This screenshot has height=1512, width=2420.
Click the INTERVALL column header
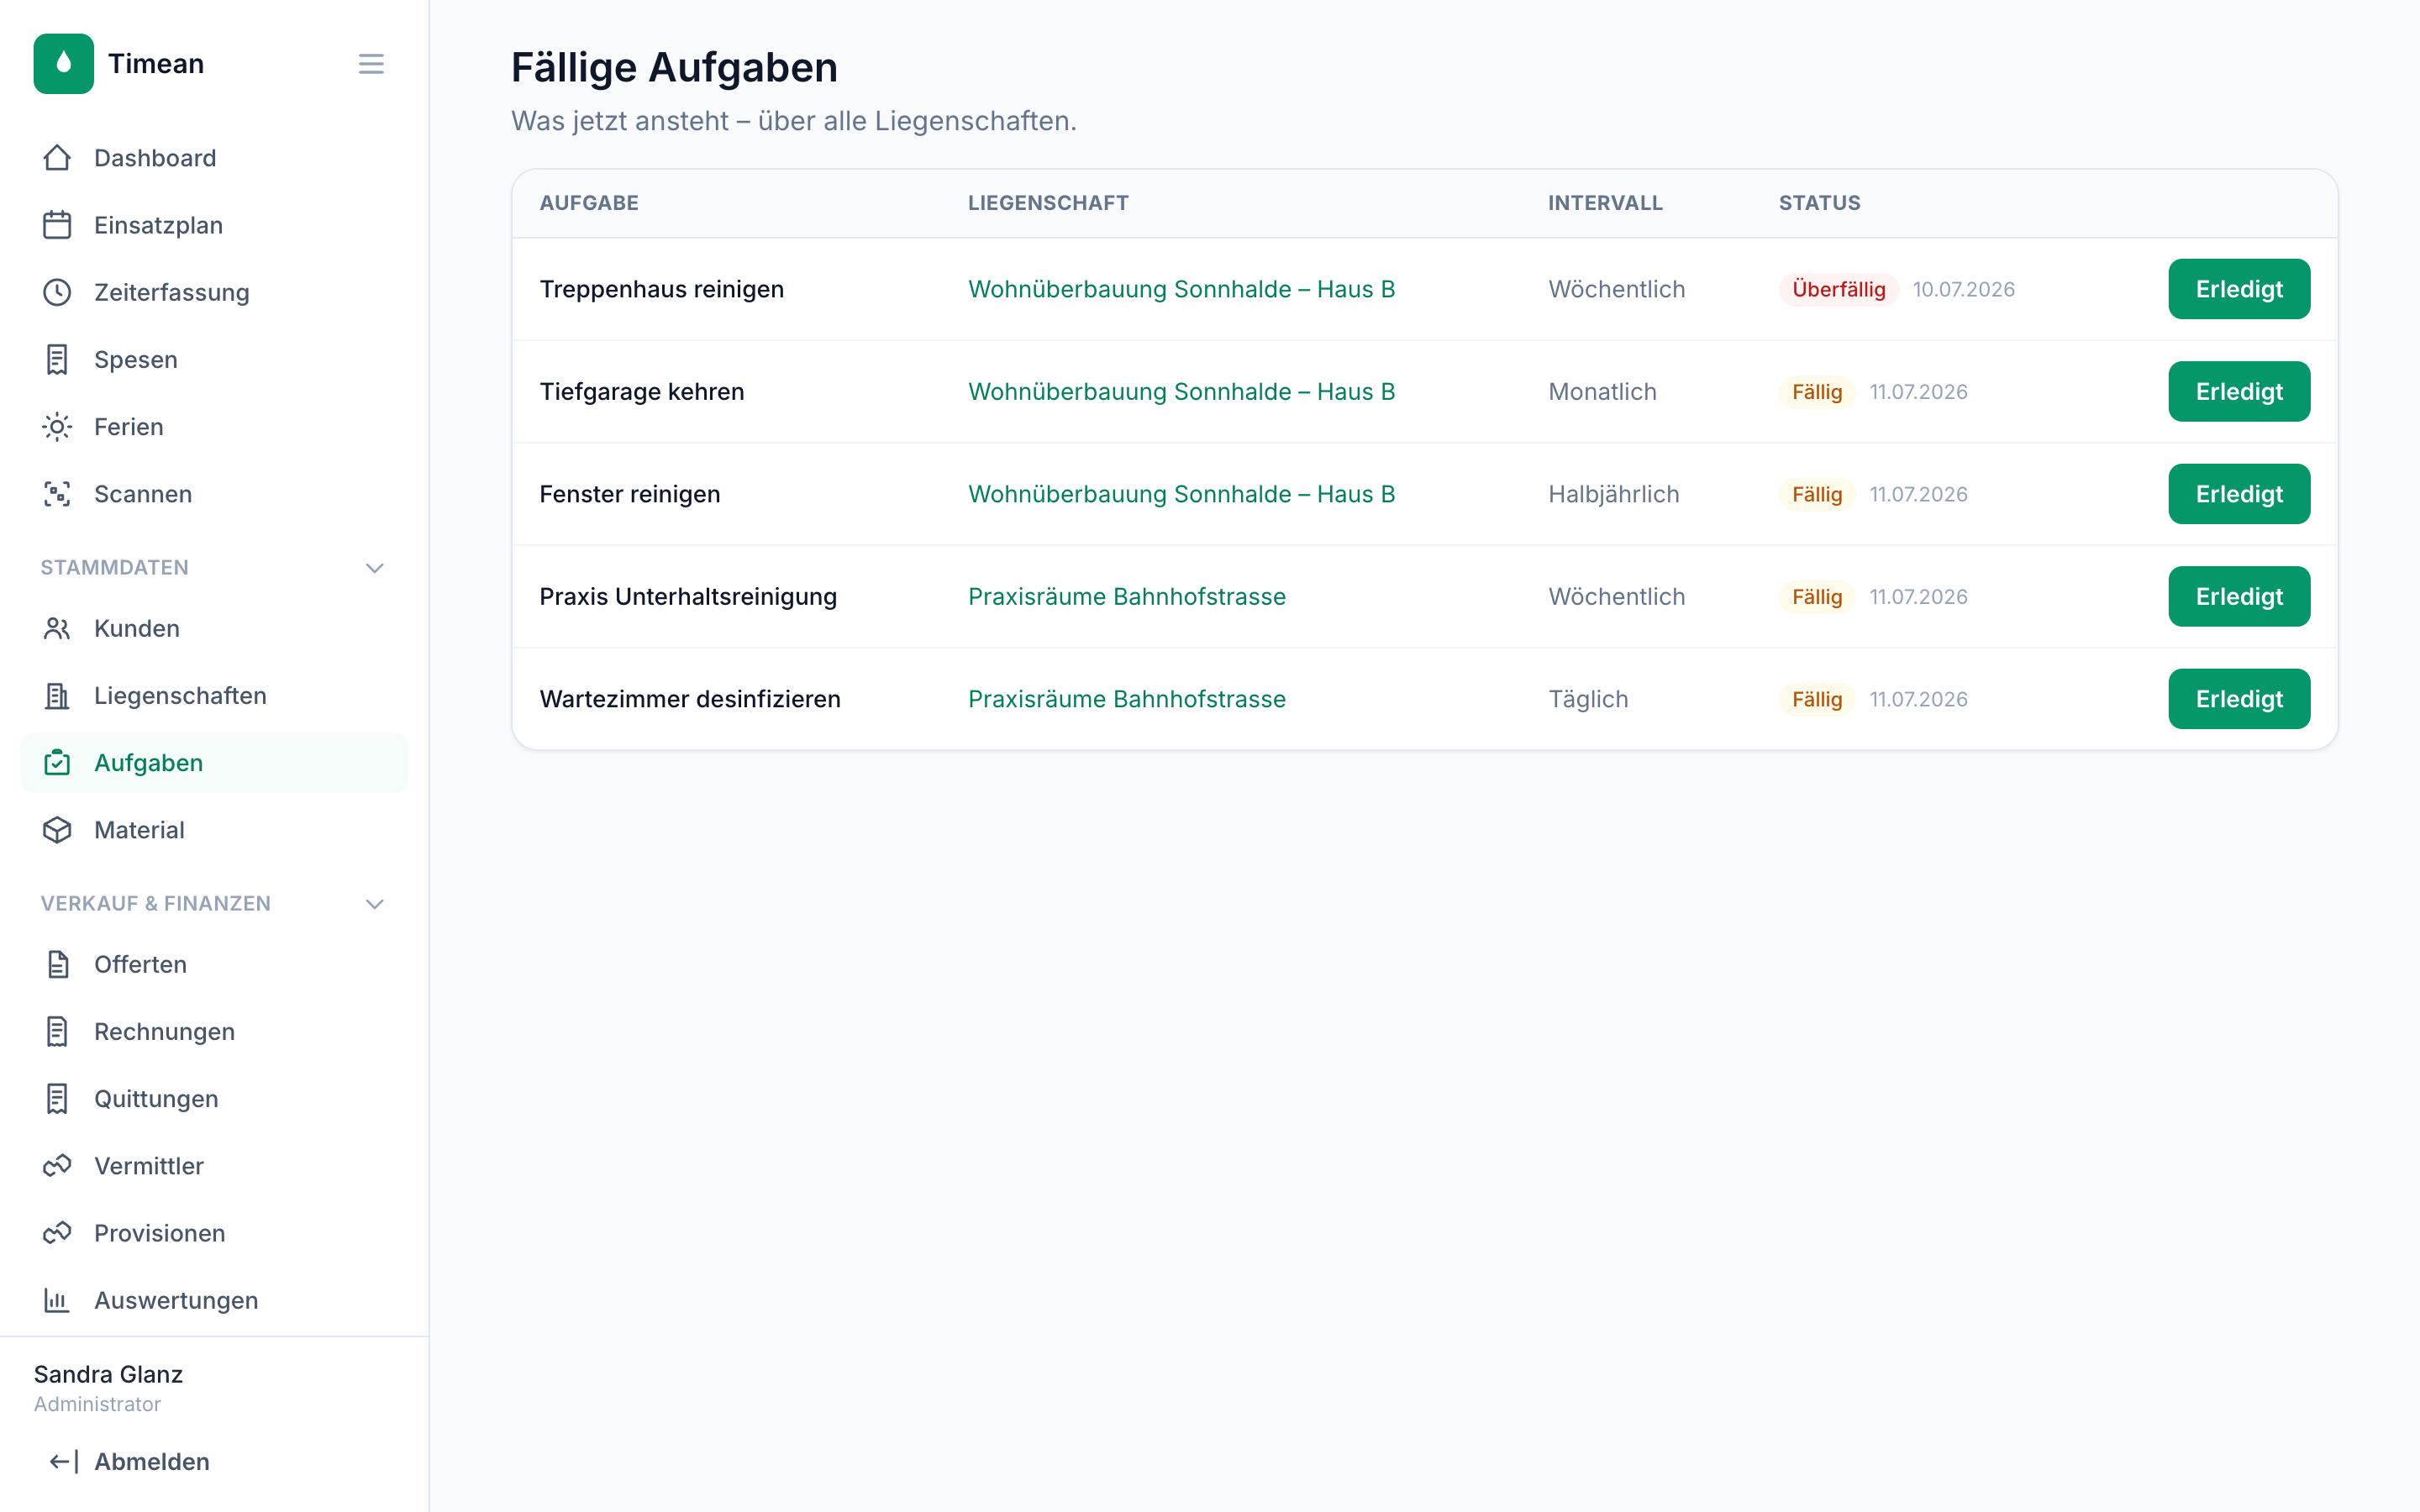pos(1605,203)
